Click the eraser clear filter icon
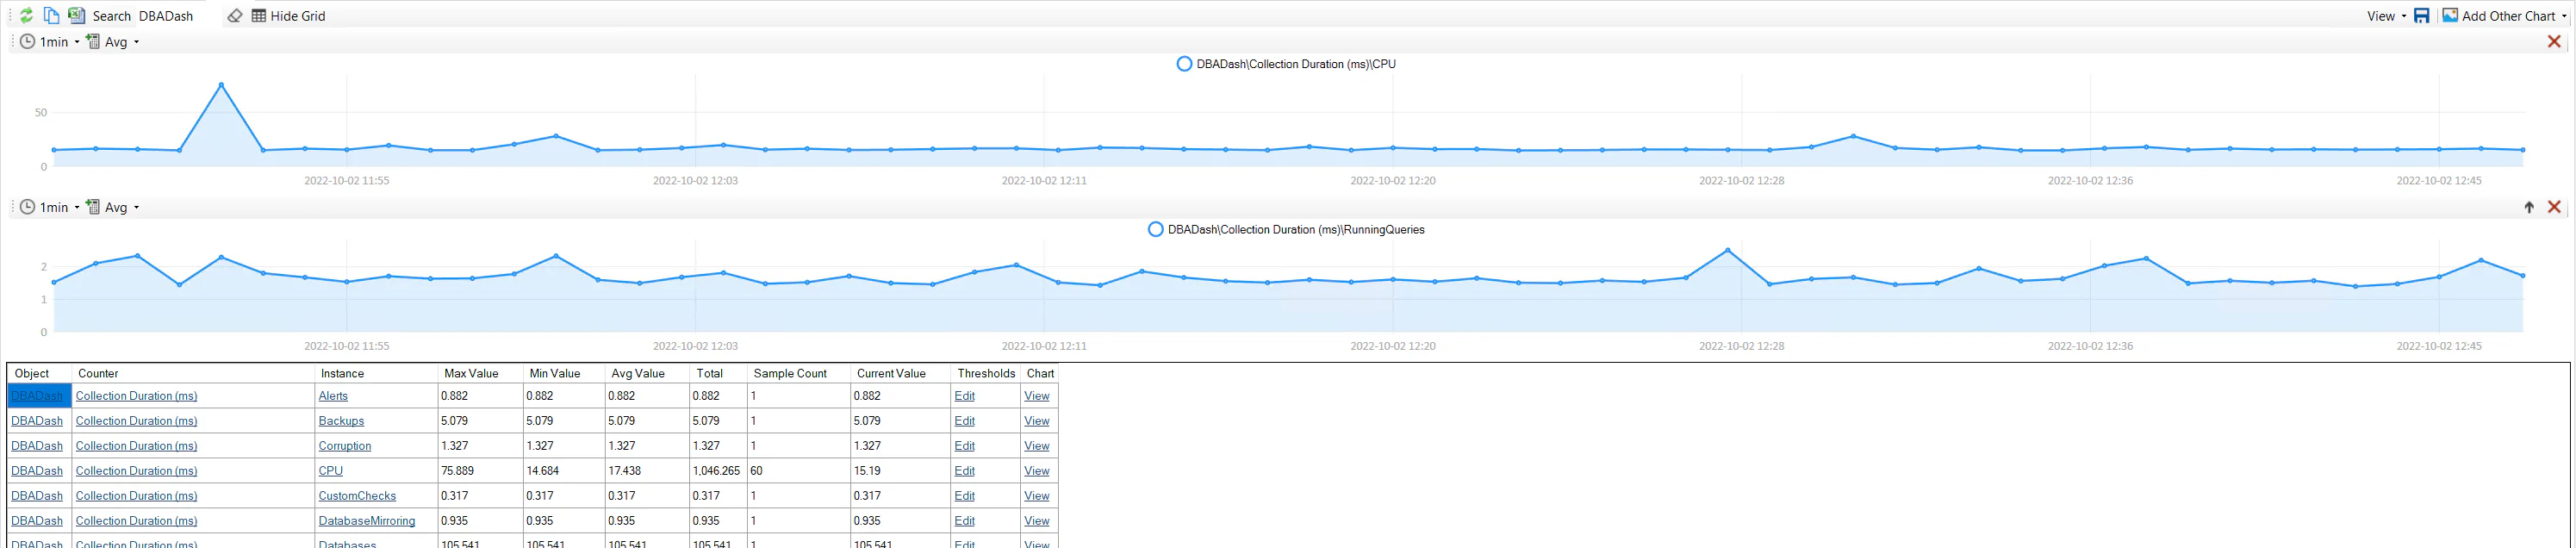The height and width of the screenshot is (548, 2576). pyautogui.click(x=234, y=16)
